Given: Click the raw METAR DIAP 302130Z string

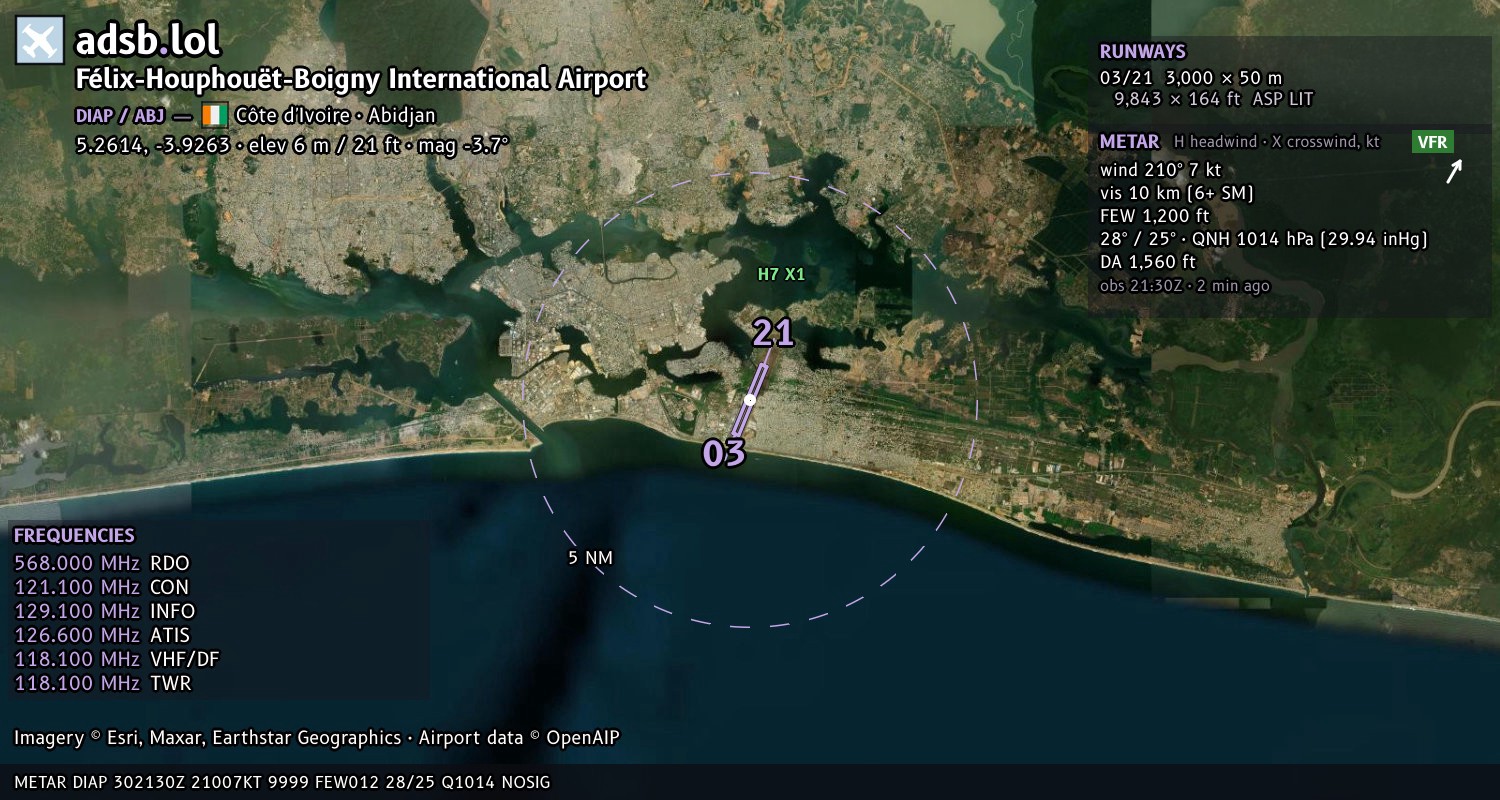Looking at the screenshot, I should pos(282,782).
